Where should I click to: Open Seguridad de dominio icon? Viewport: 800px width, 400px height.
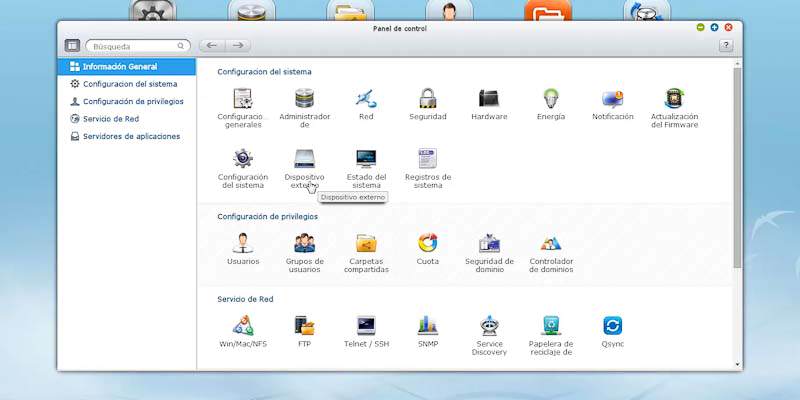(x=489, y=243)
